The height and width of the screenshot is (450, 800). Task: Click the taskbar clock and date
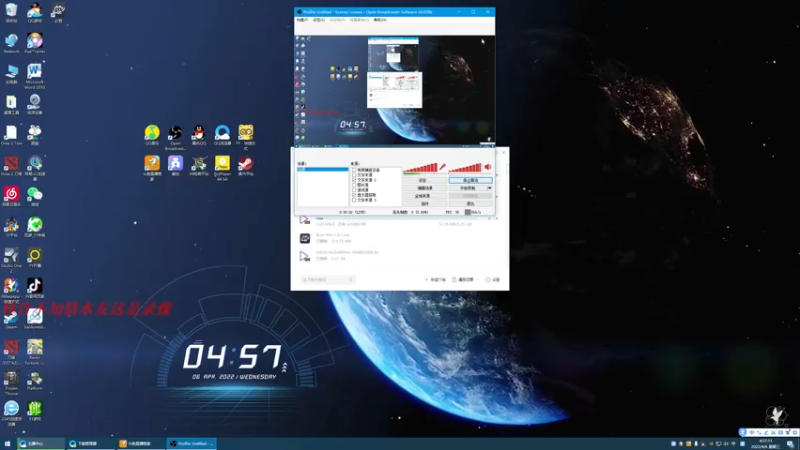pos(765,443)
